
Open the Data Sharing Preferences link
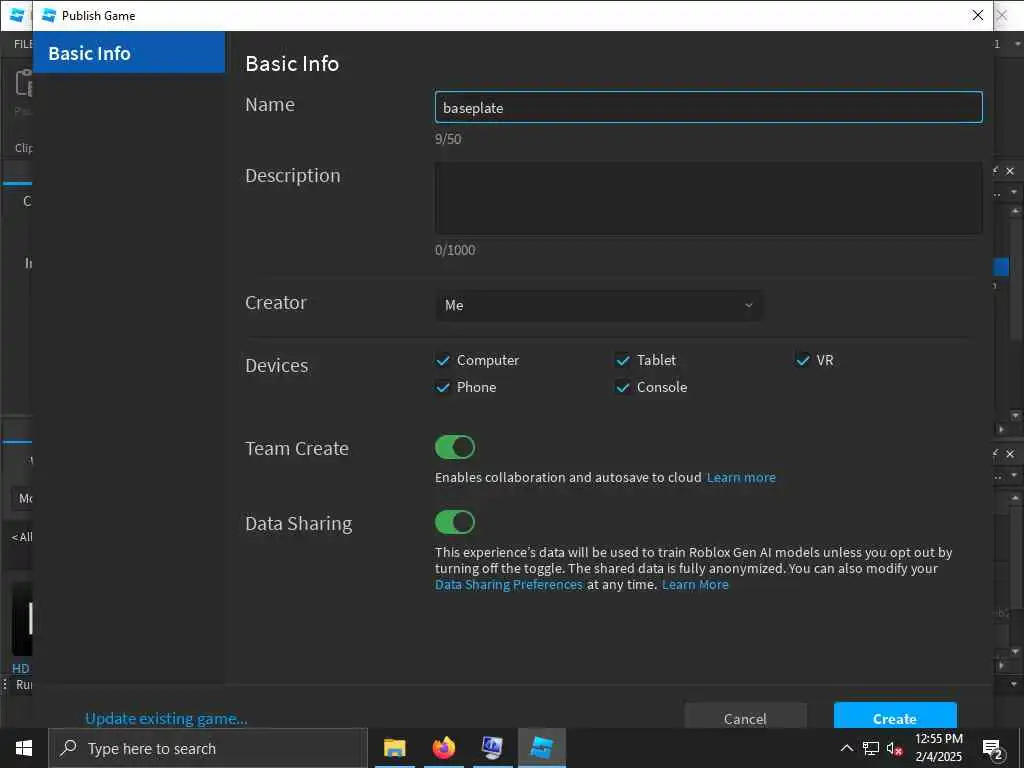(x=509, y=584)
